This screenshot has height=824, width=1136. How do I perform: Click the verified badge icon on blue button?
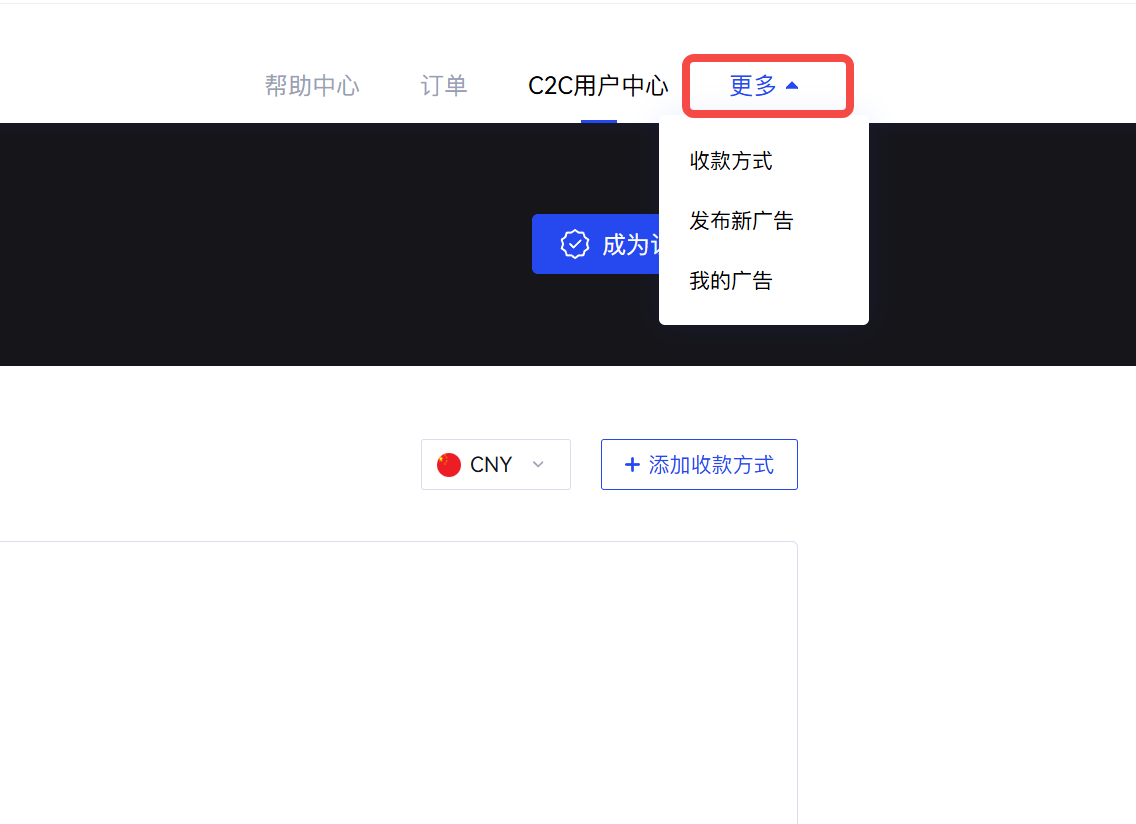coord(574,244)
